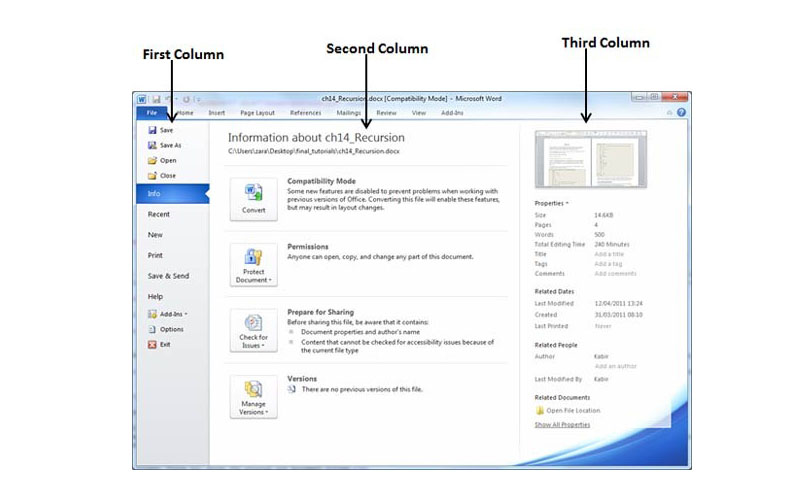Screen dimensions: 800x500
Task: Click the file path ch14_Recursion.docx
Action: coord(314,151)
